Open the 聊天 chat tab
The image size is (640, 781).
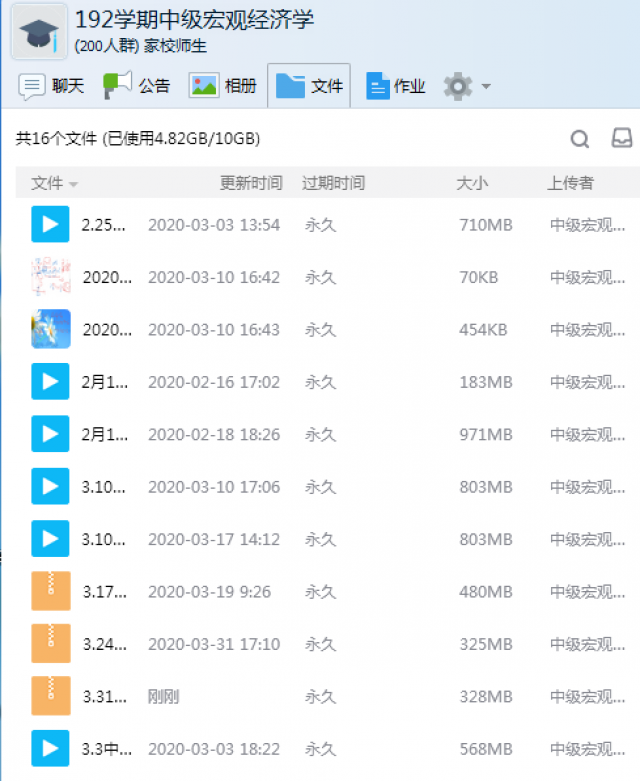pyautogui.click(x=52, y=86)
